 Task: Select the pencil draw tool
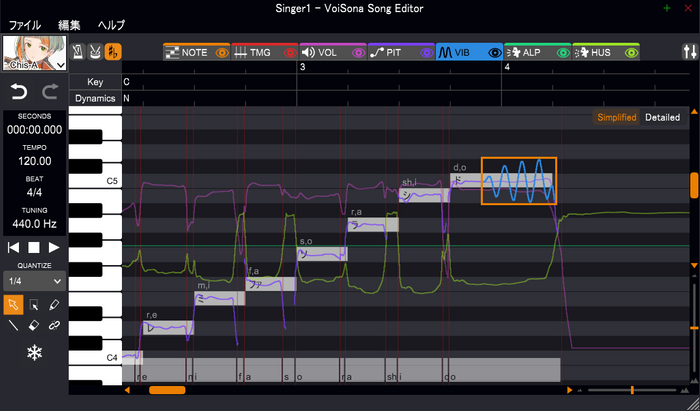(55, 303)
